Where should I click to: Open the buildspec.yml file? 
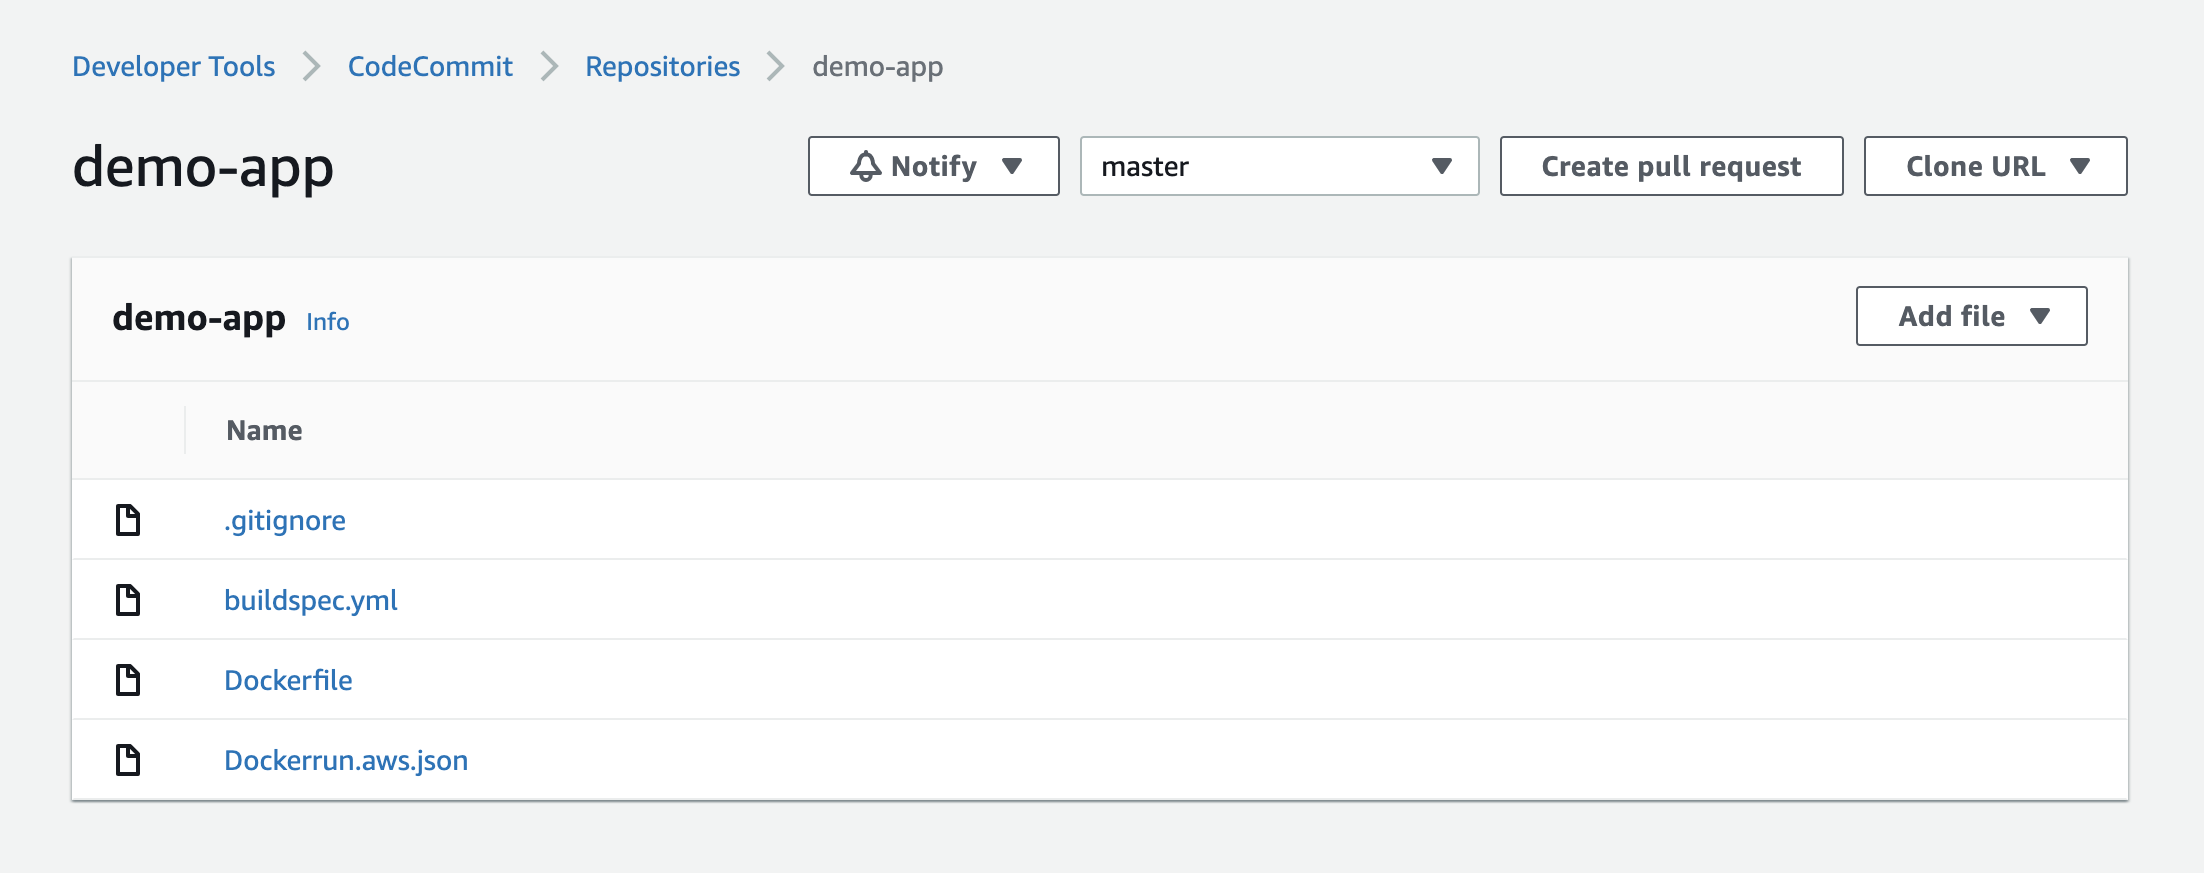pos(311,601)
